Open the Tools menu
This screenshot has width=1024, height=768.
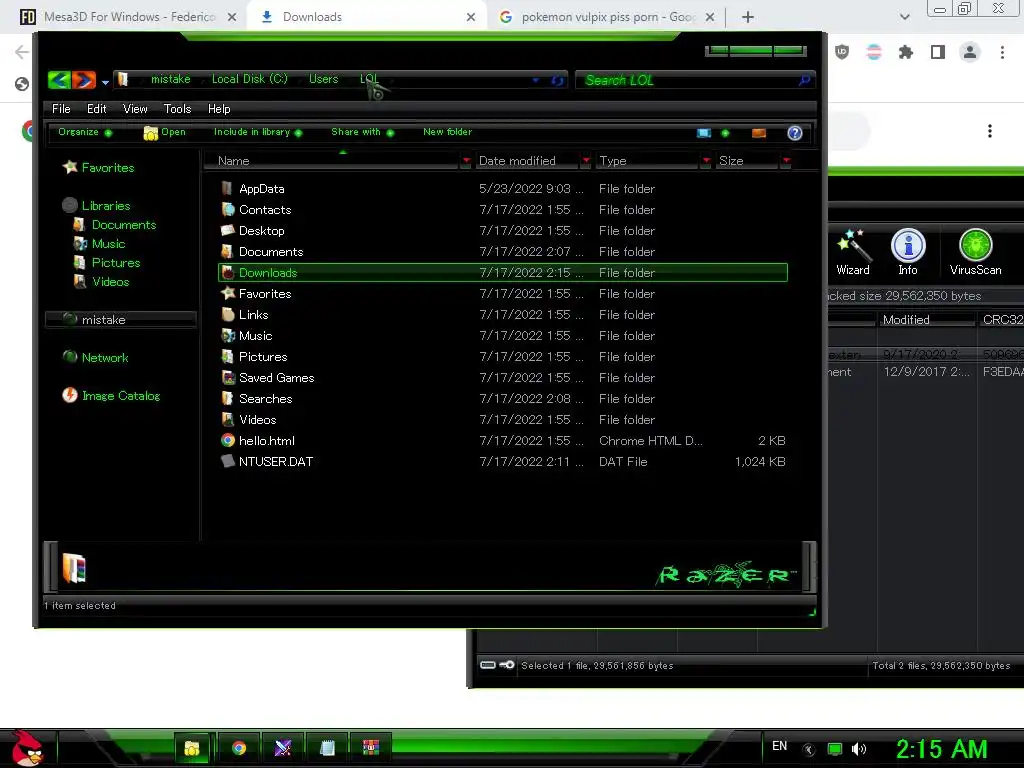click(x=177, y=109)
